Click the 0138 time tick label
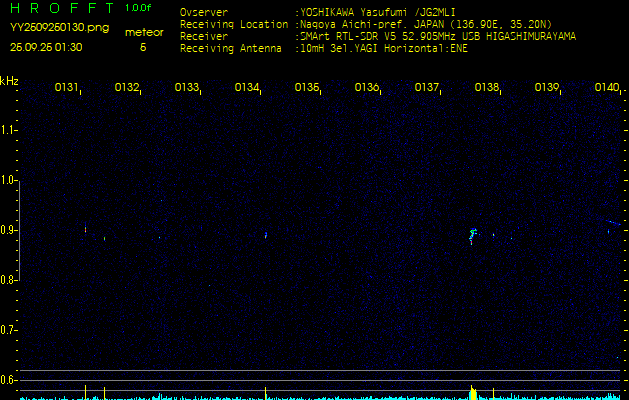 (x=486, y=87)
